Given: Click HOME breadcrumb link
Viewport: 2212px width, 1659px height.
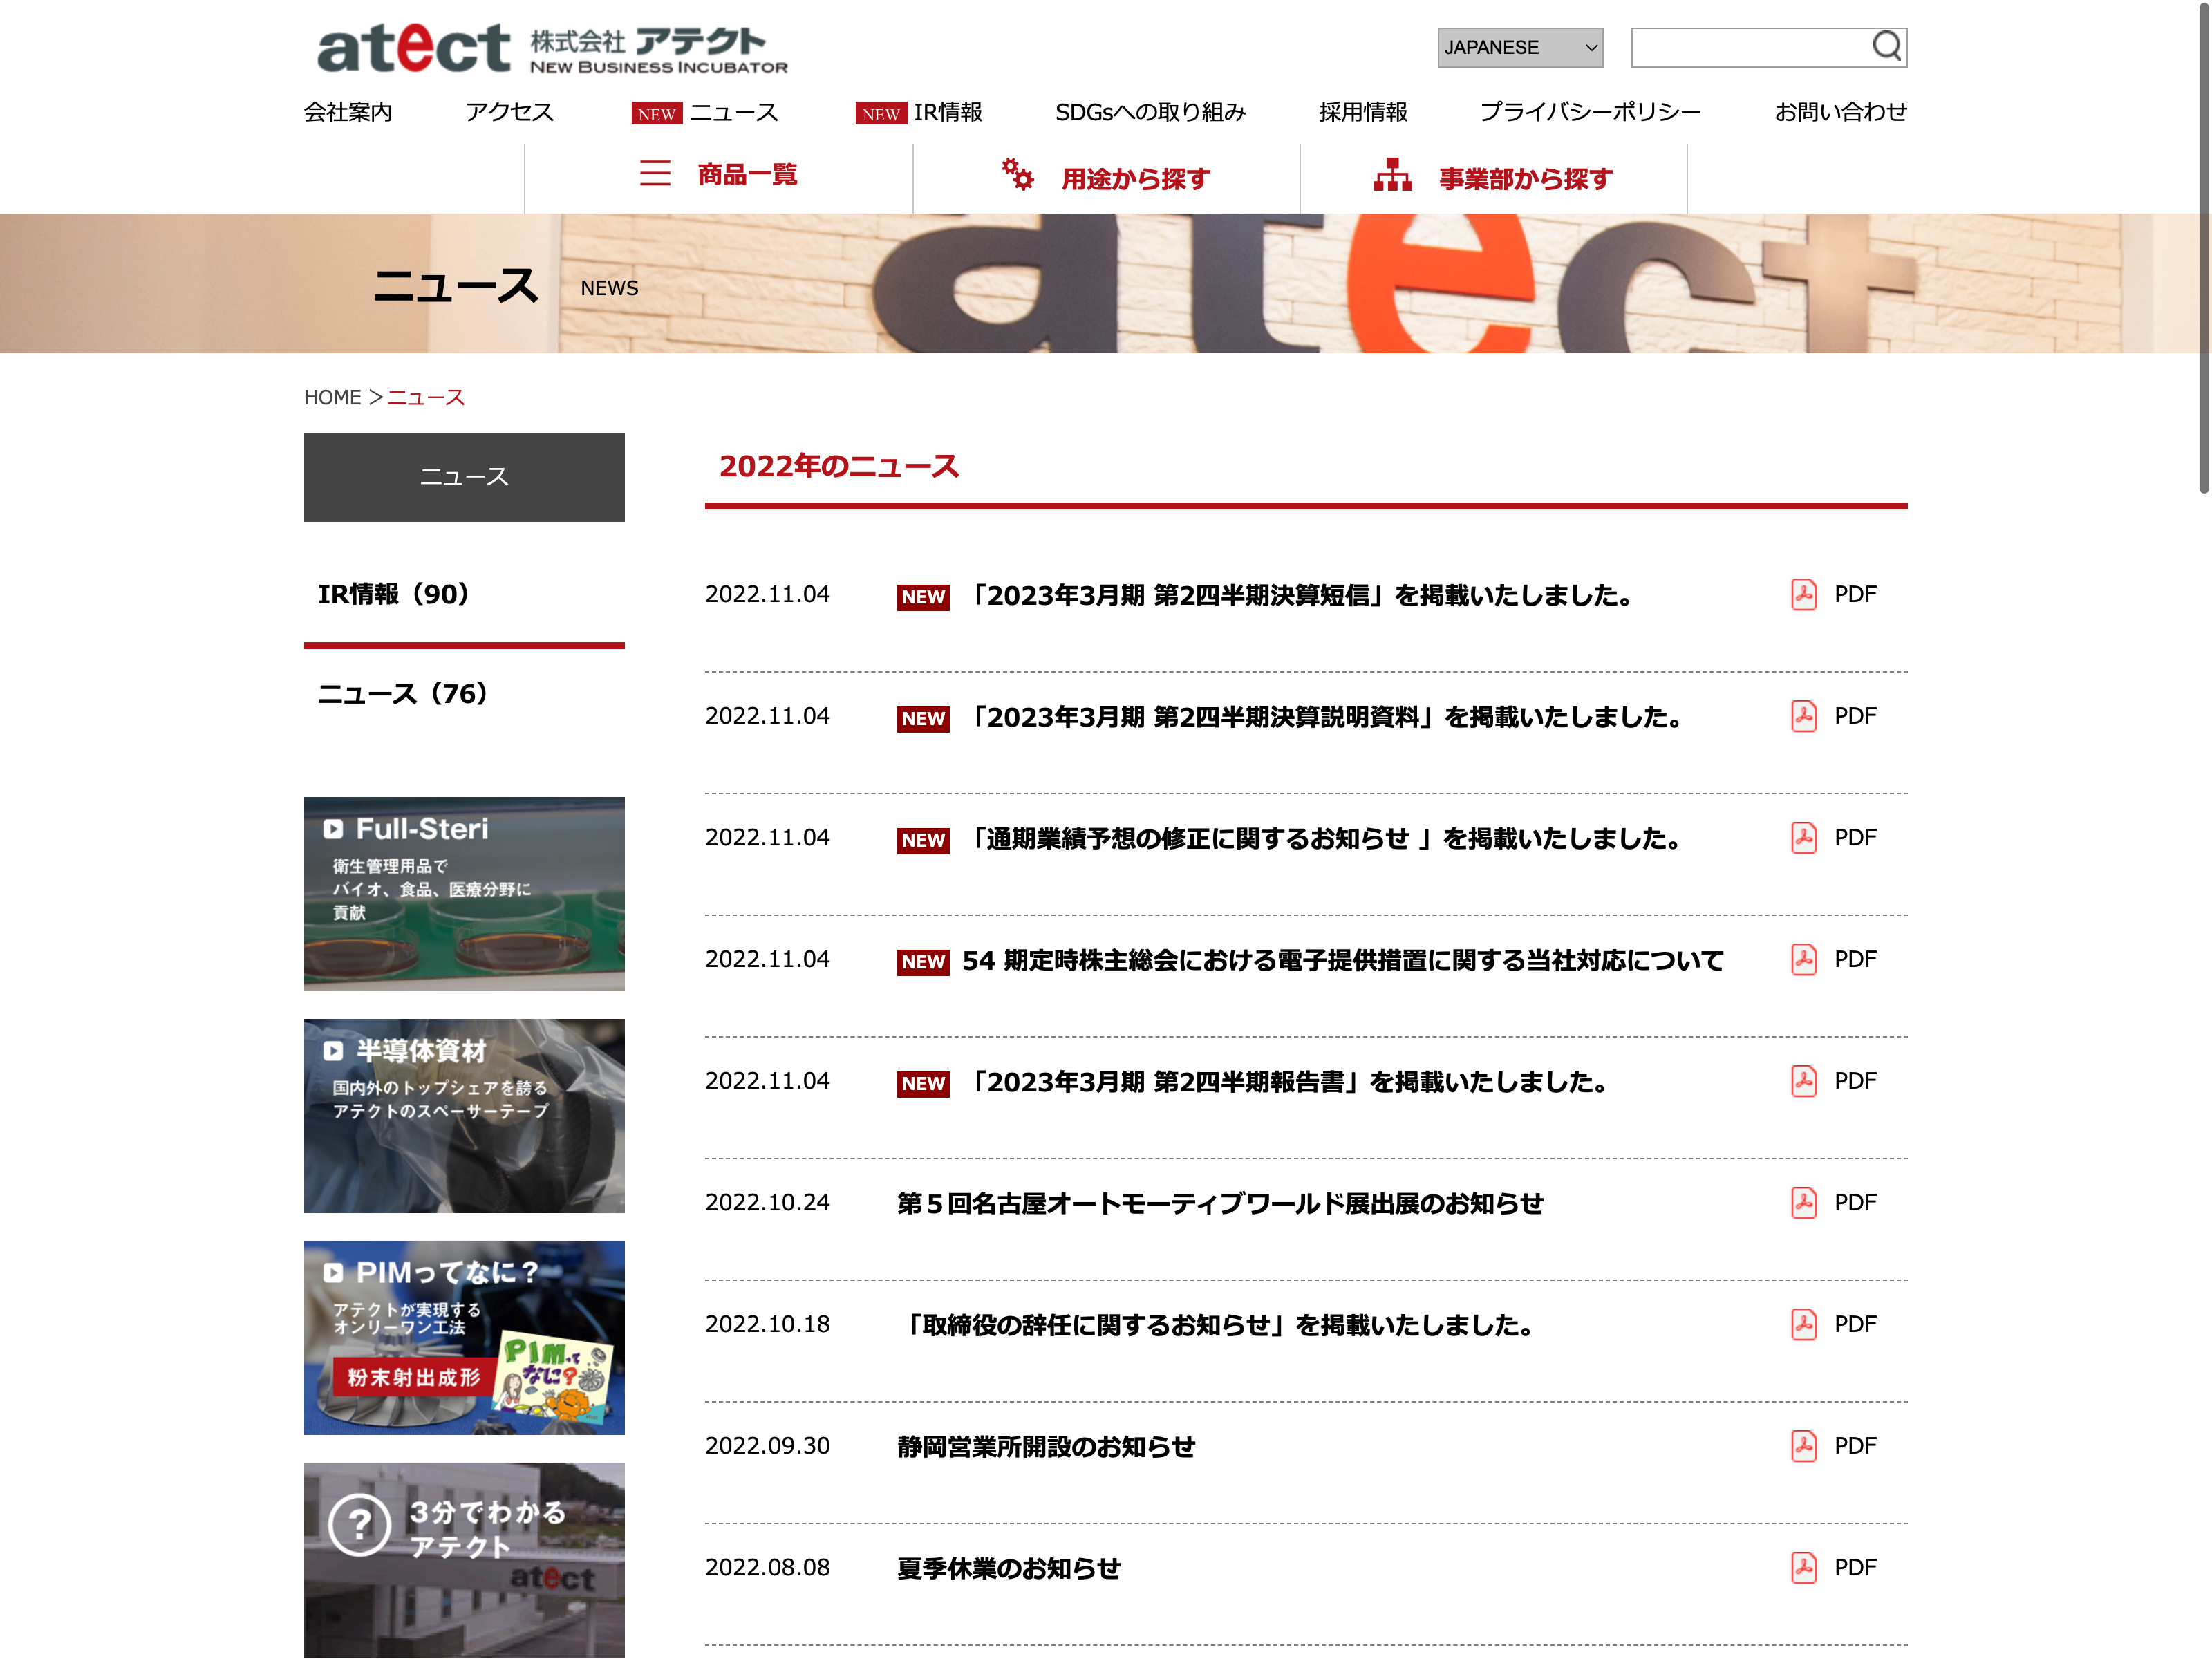Looking at the screenshot, I should pos(332,398).
